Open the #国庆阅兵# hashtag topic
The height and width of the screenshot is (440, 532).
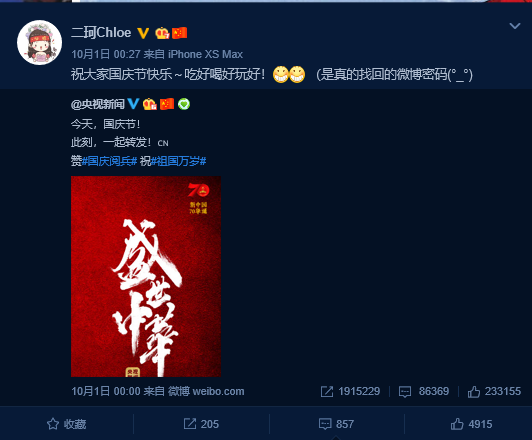pos(110,161)
